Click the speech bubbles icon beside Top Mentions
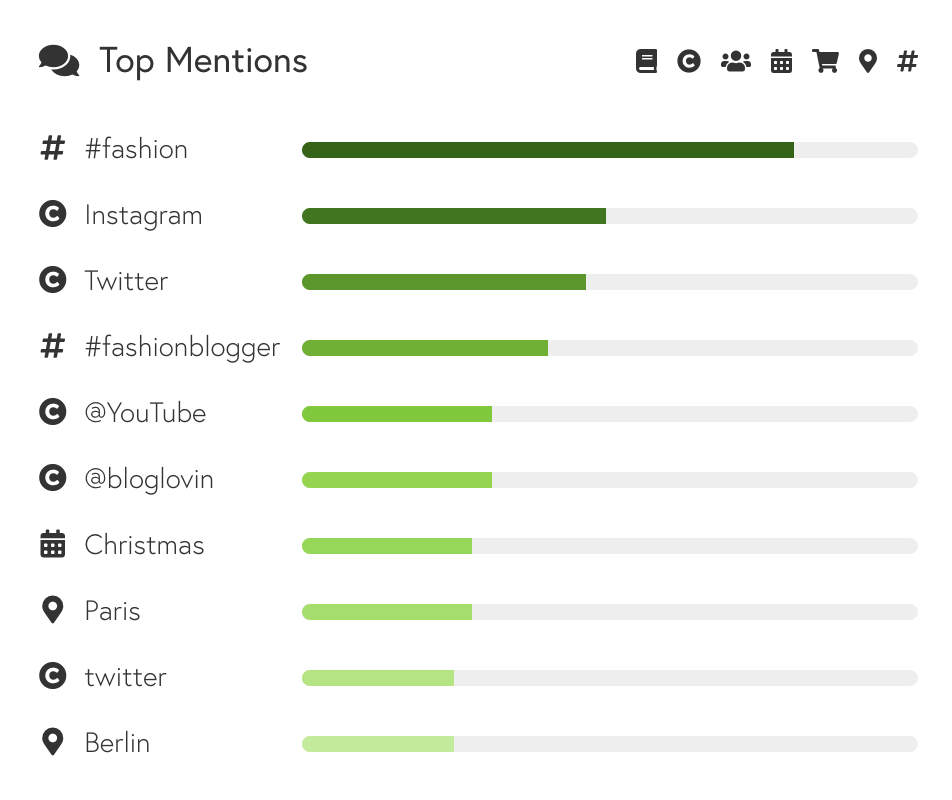952x800 pixels. 59,61
